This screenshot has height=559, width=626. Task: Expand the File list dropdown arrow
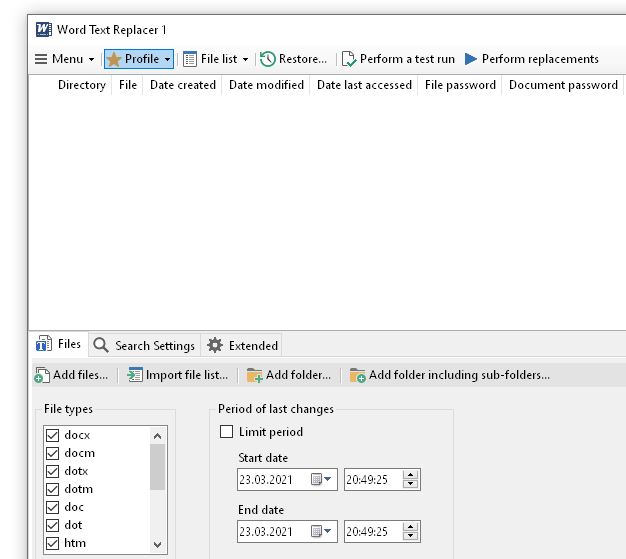(245, 59)
